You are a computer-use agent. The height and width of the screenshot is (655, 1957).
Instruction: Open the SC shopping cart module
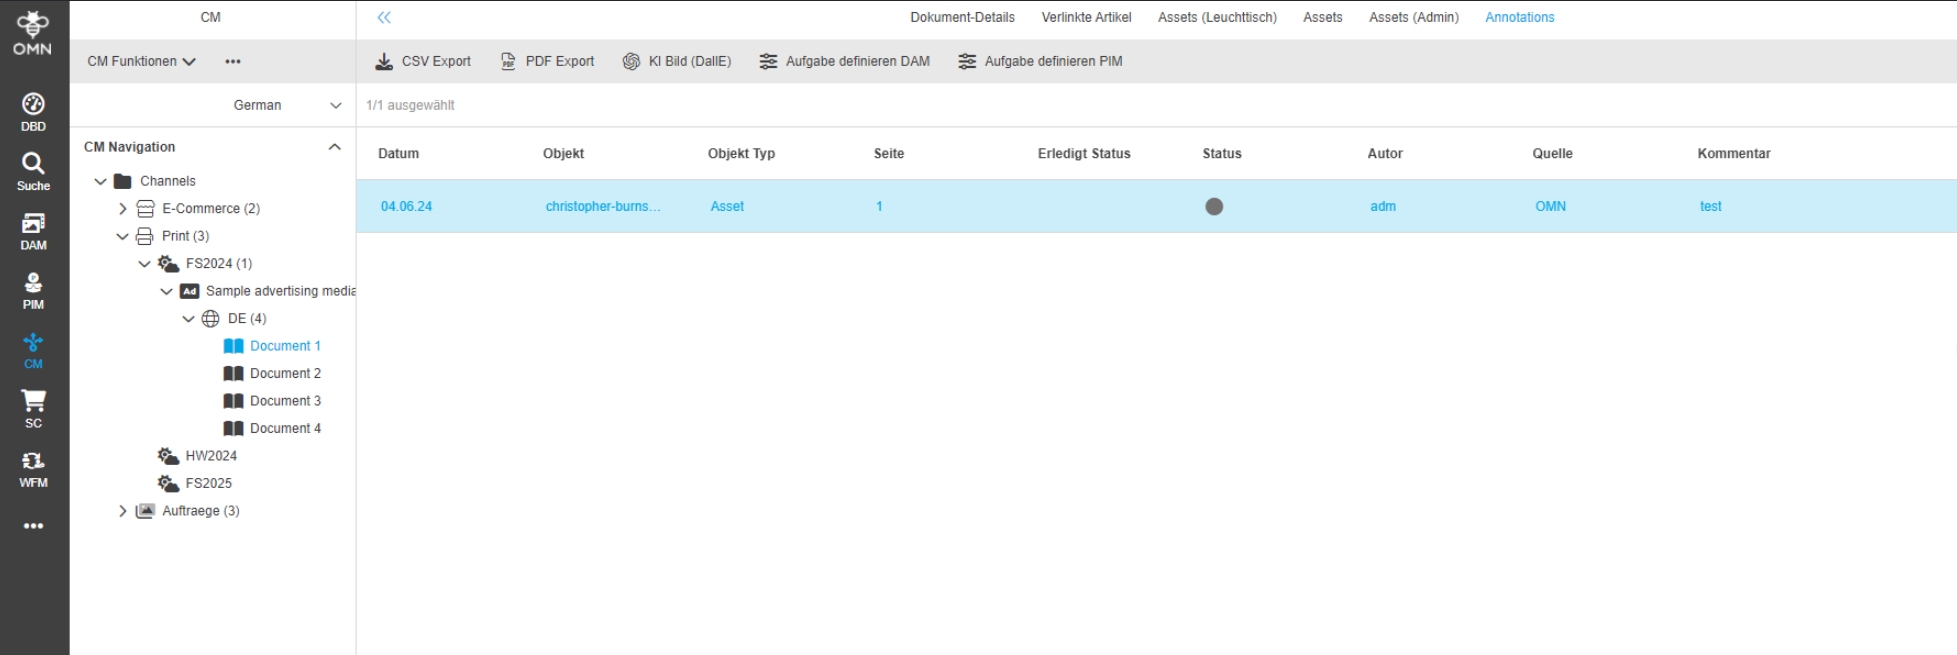[33, 408]
